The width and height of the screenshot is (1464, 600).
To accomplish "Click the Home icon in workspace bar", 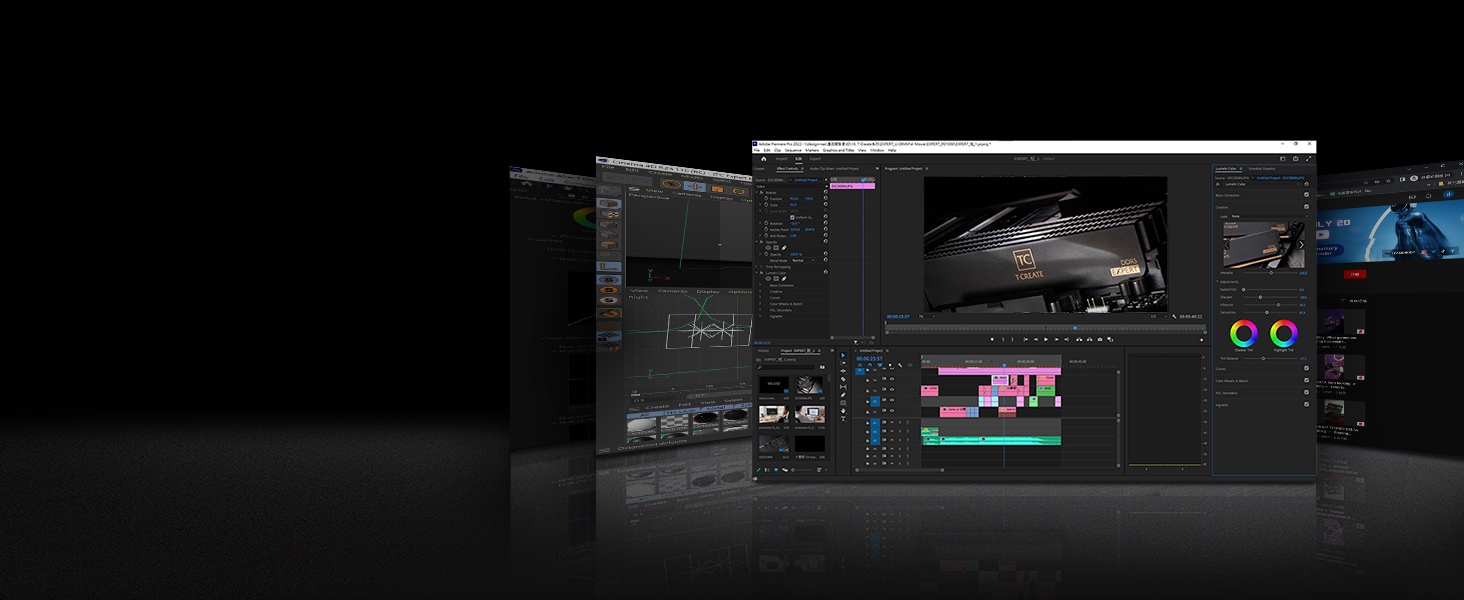I will 763,158.
